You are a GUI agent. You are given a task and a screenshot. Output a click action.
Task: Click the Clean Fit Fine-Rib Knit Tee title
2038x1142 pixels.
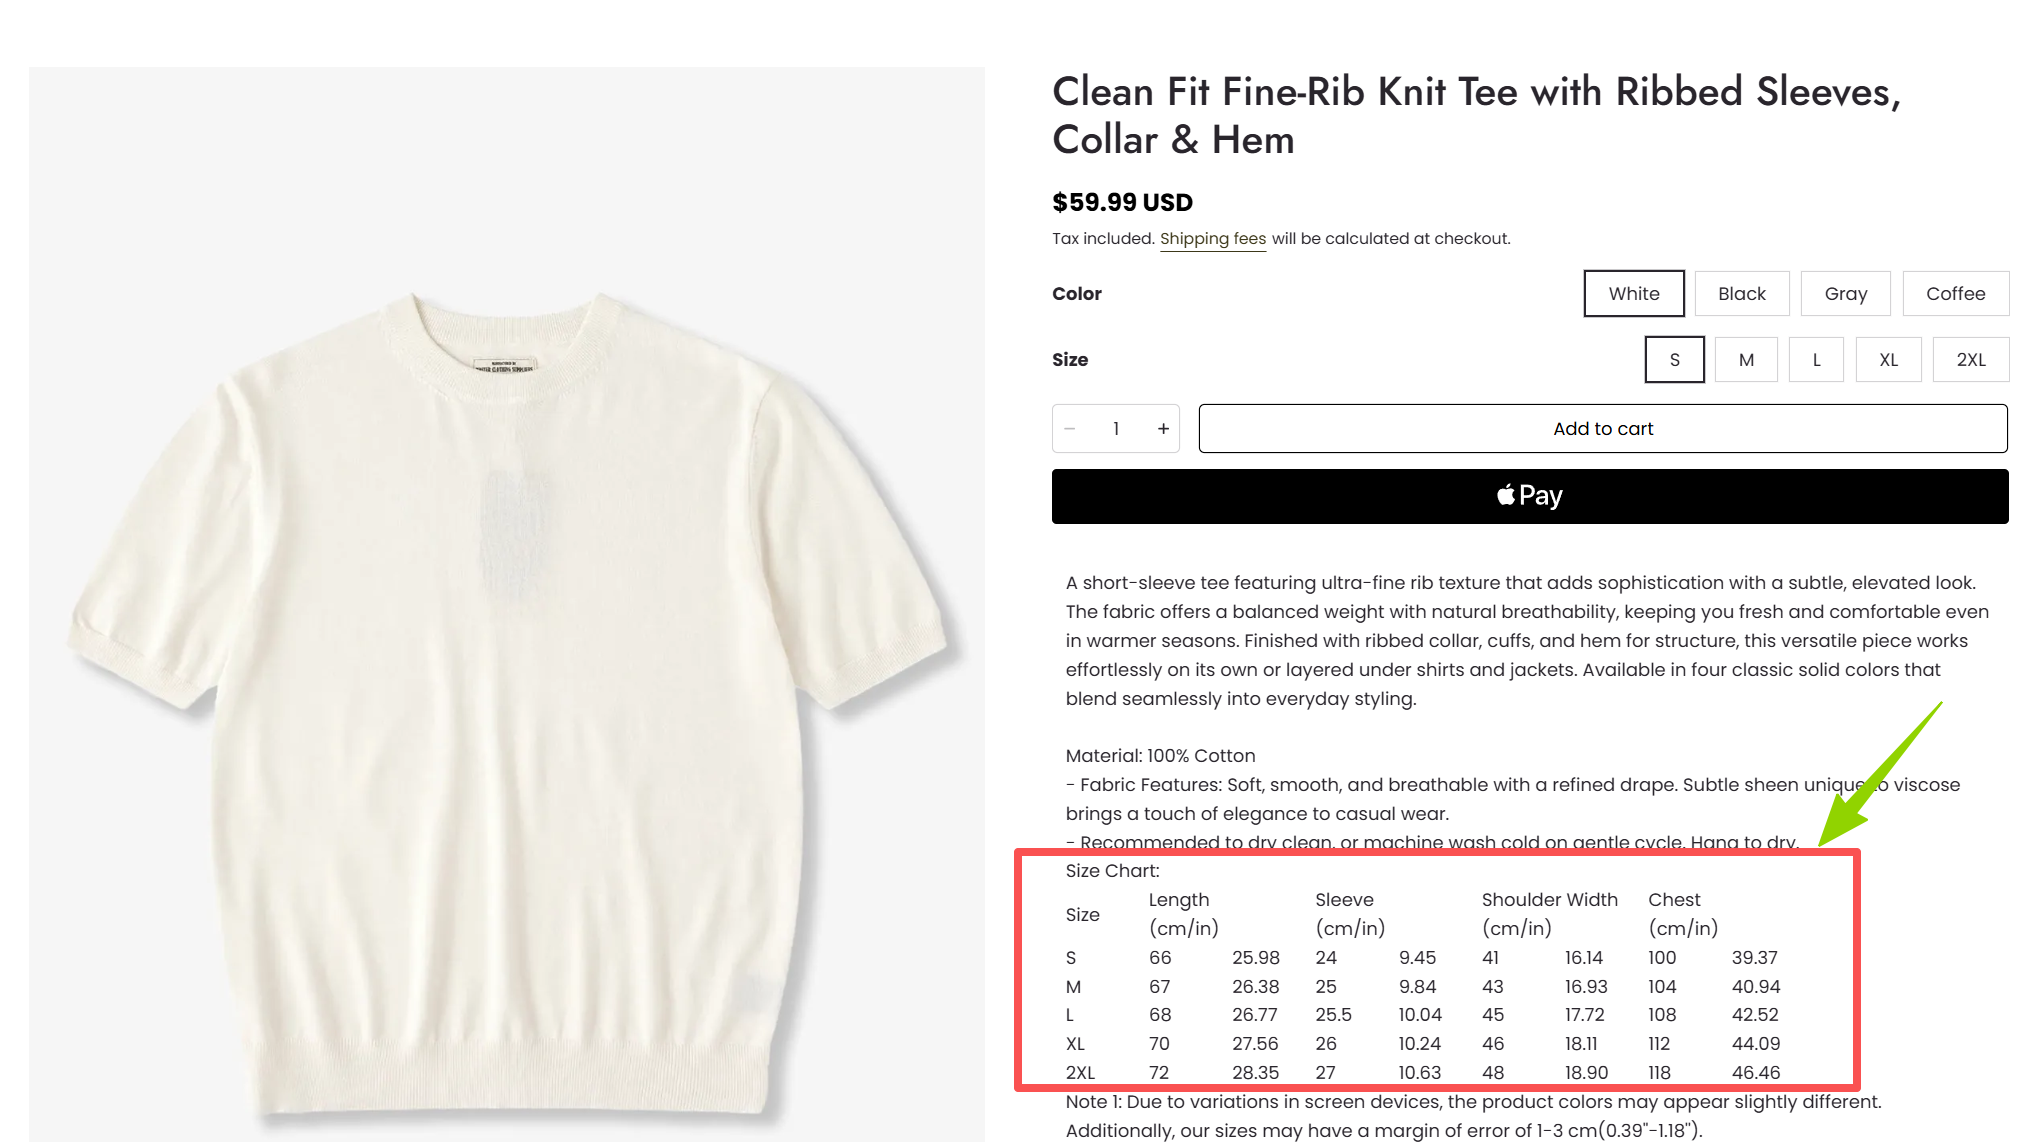point(1475,115)
